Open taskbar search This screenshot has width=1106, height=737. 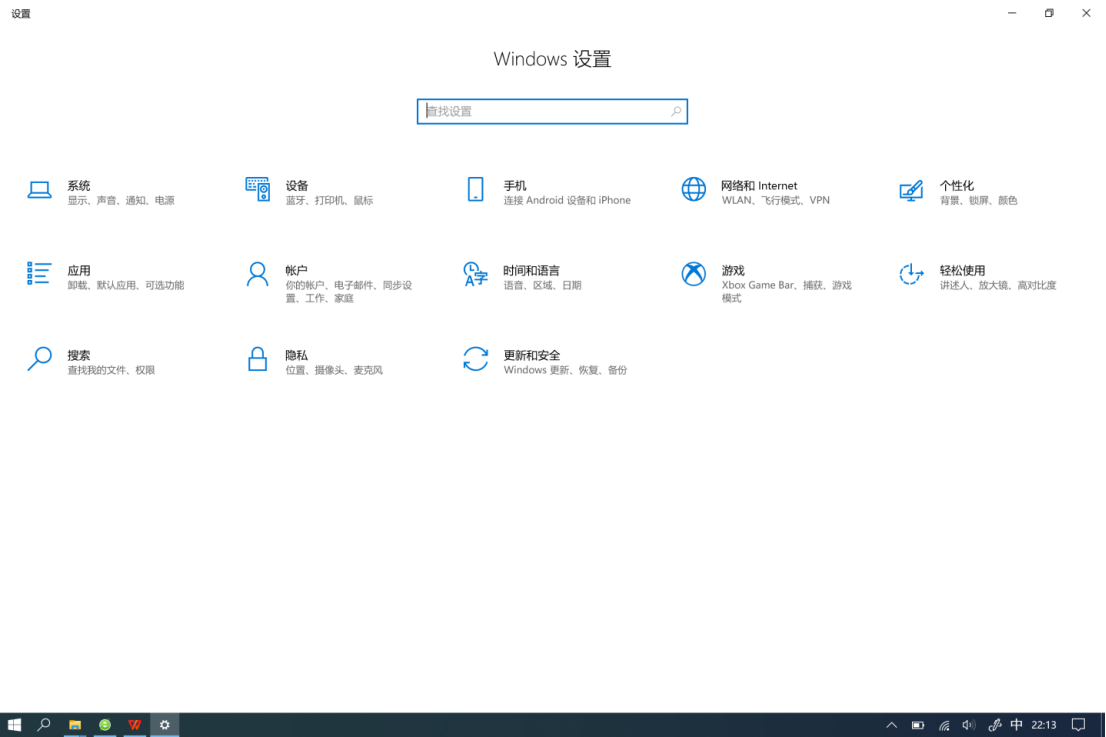coord(44,724)
